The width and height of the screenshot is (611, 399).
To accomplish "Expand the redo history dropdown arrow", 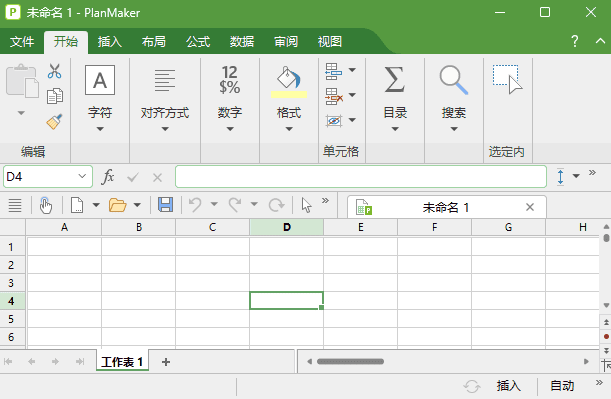I will 254,204.
